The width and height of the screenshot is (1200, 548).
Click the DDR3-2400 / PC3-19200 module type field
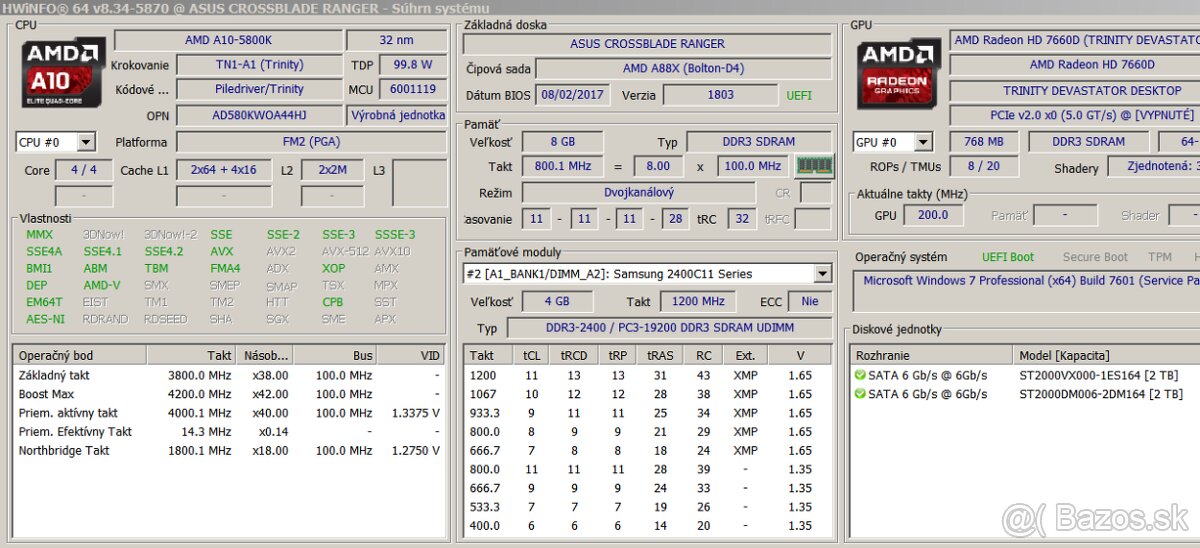tap(669, 328)
